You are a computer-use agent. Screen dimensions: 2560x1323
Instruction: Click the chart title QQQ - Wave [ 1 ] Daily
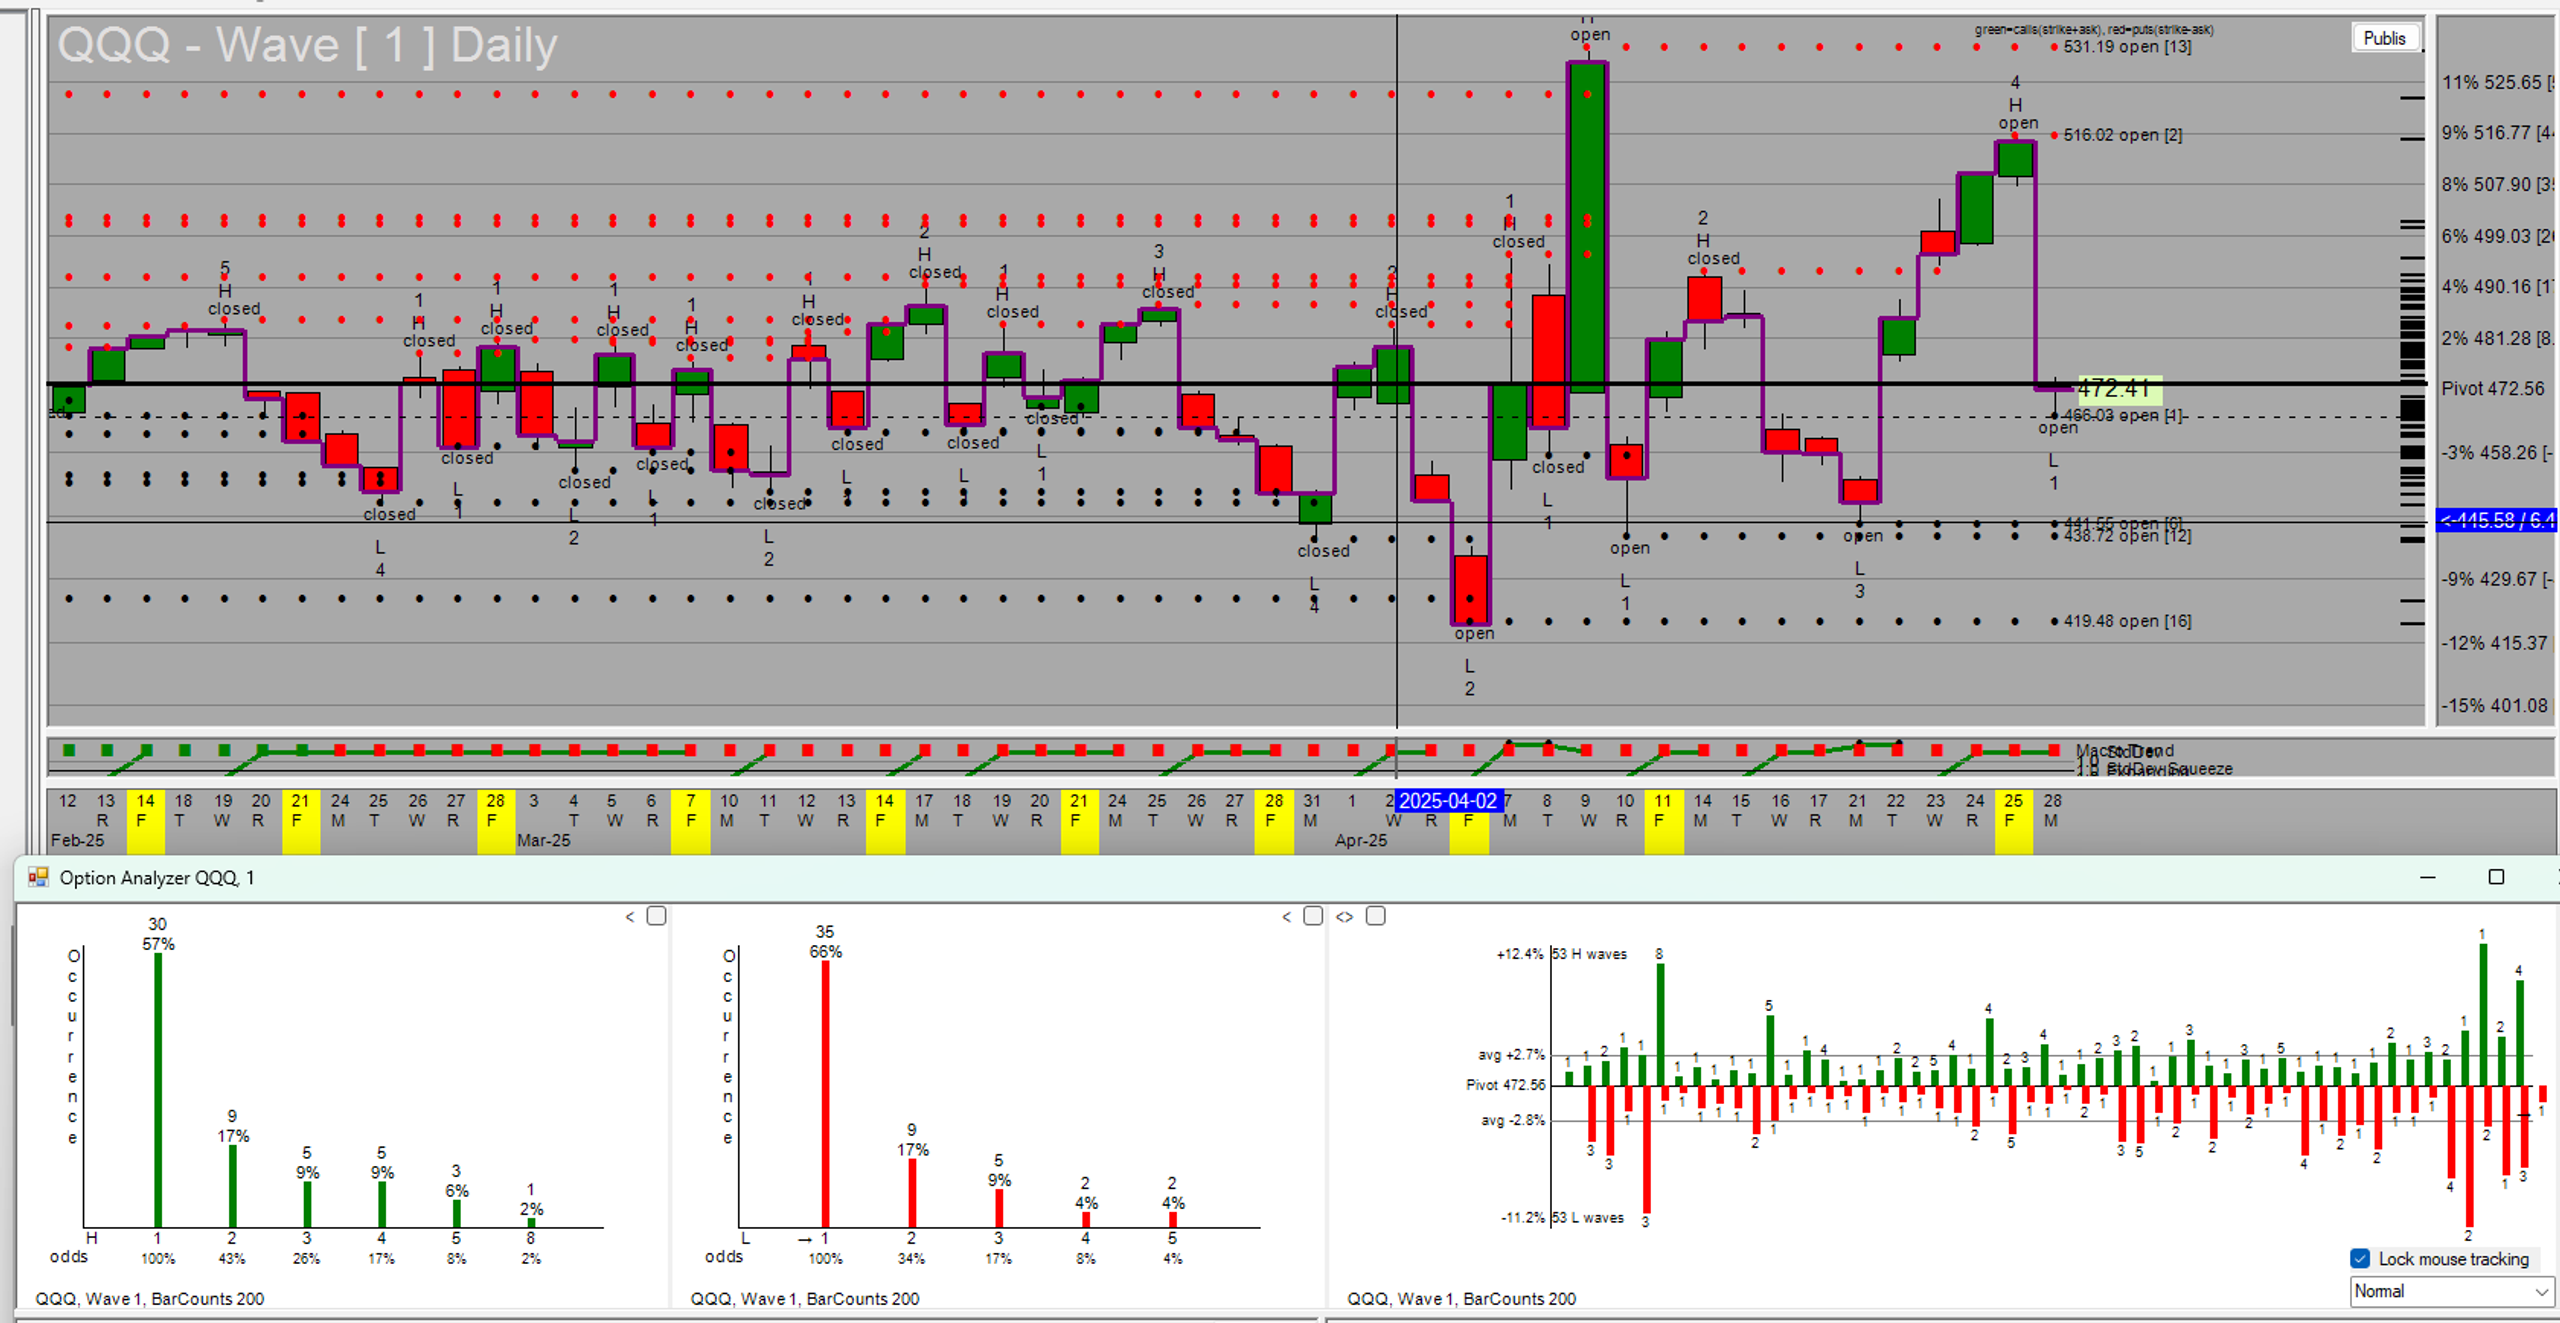pos(307,46)
